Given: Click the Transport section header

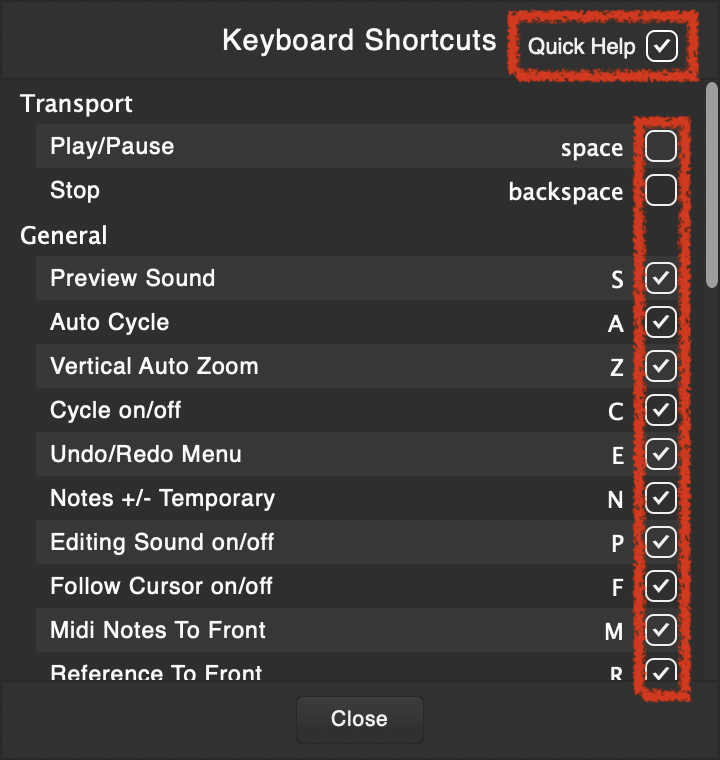Looking at the screenshot, I should [76, 103].
